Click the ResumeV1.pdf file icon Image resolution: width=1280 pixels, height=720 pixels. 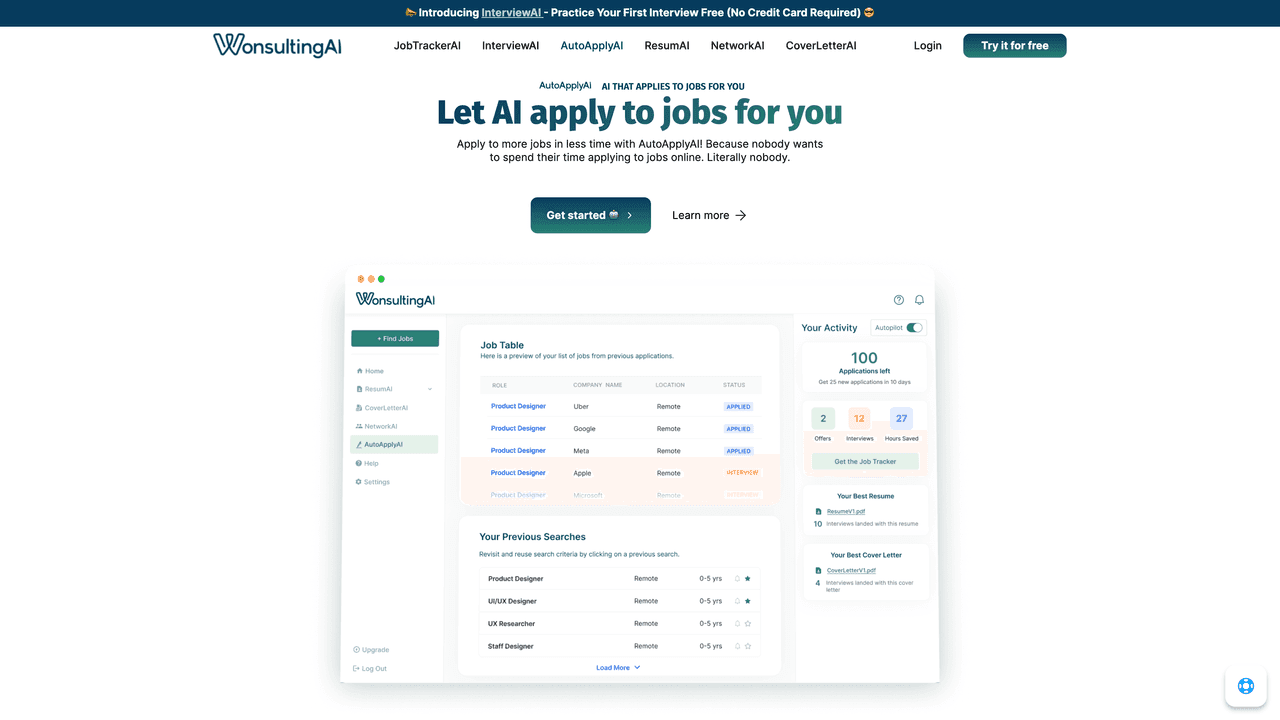point(818,511)
